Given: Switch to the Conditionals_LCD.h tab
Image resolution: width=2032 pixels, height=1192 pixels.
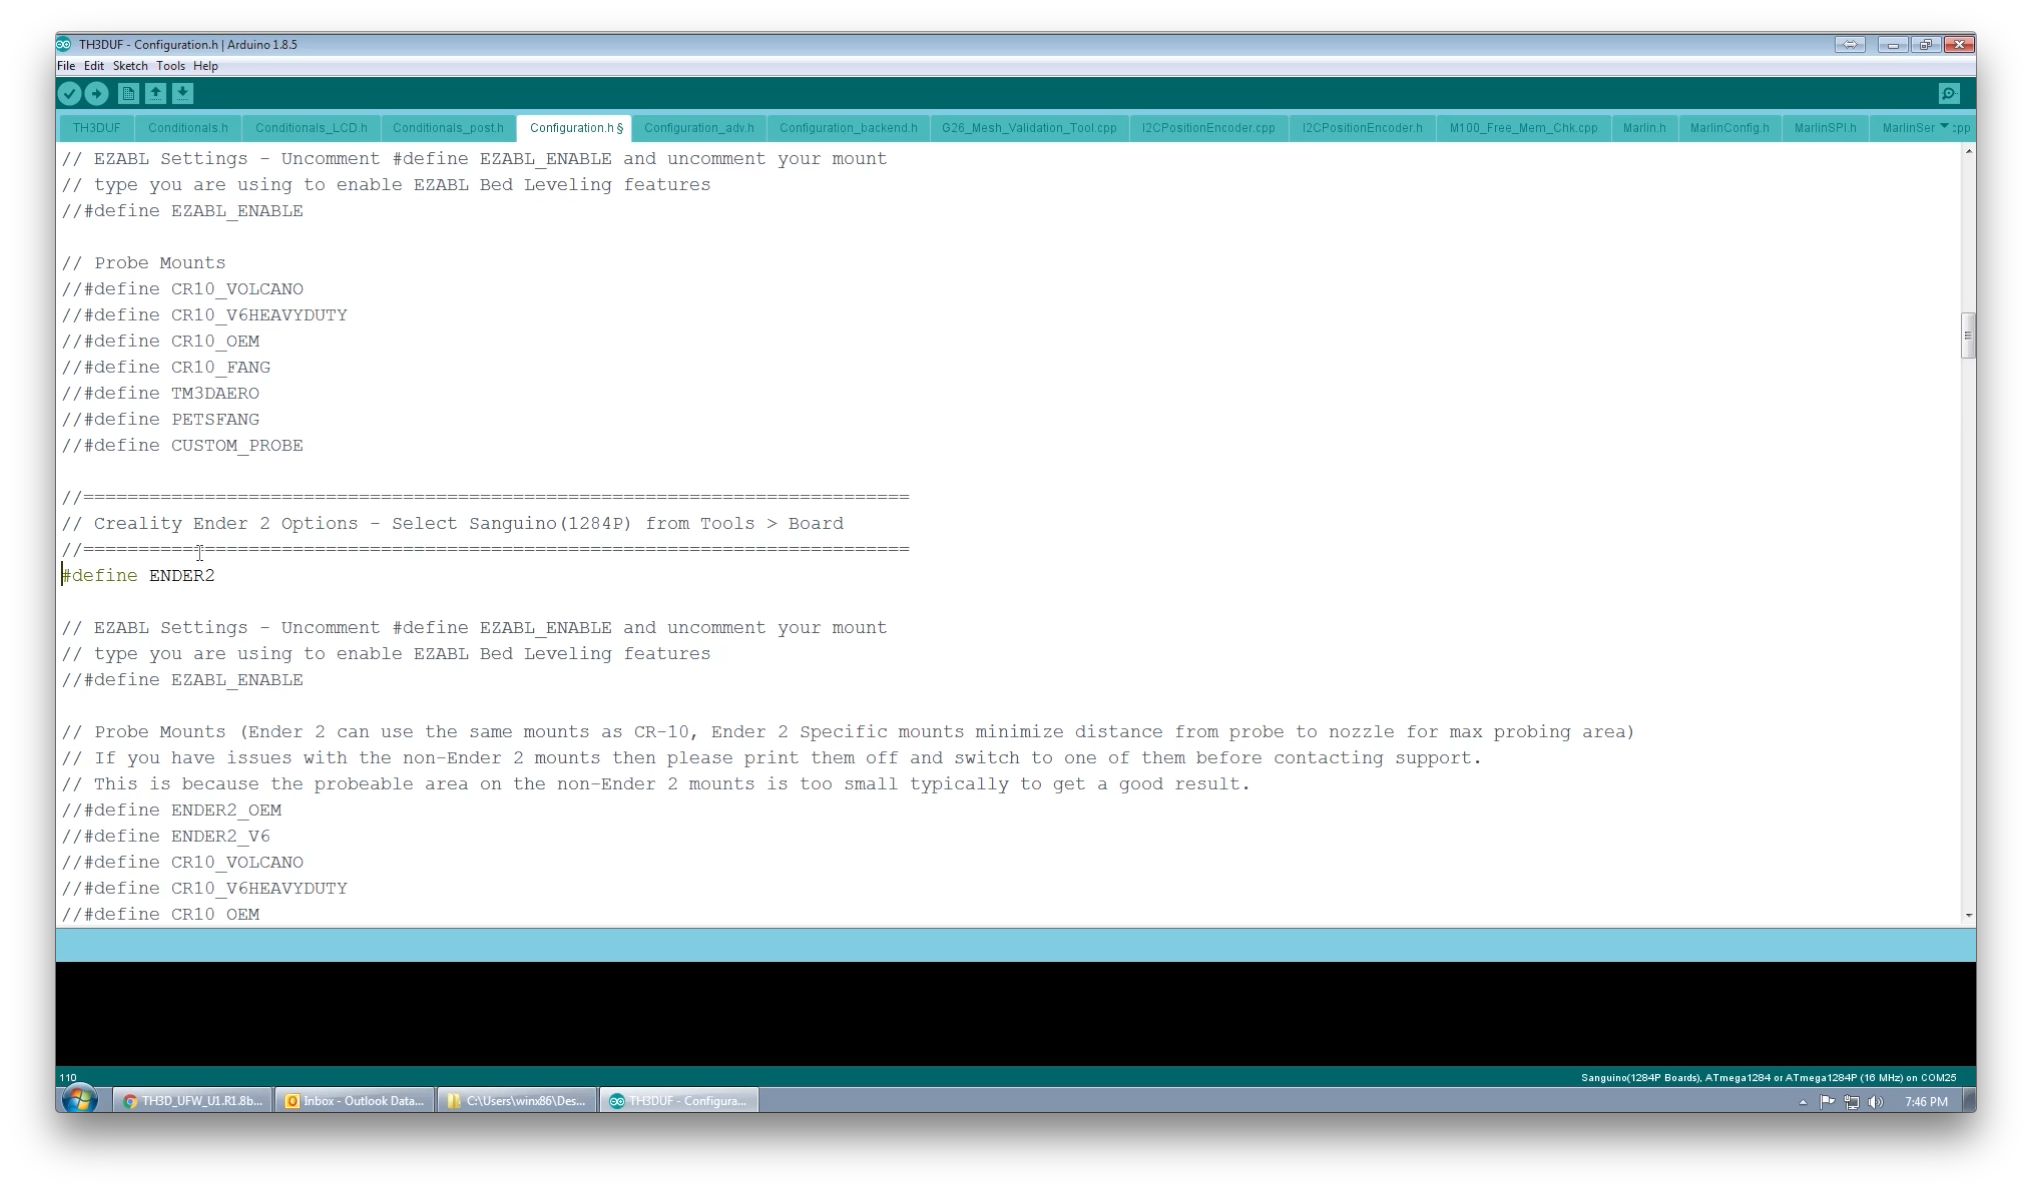Looking at the screenshot, I should tap(311, 127).
